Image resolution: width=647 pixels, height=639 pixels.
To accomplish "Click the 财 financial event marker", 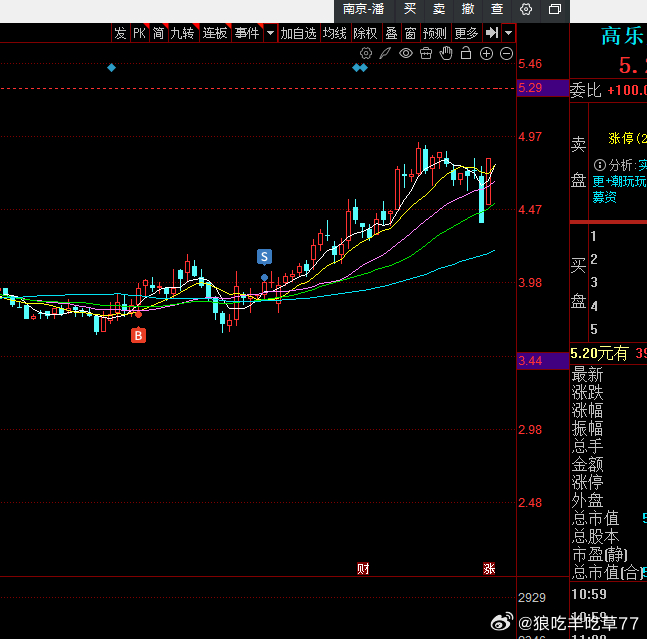I will (x=363, y=569).
